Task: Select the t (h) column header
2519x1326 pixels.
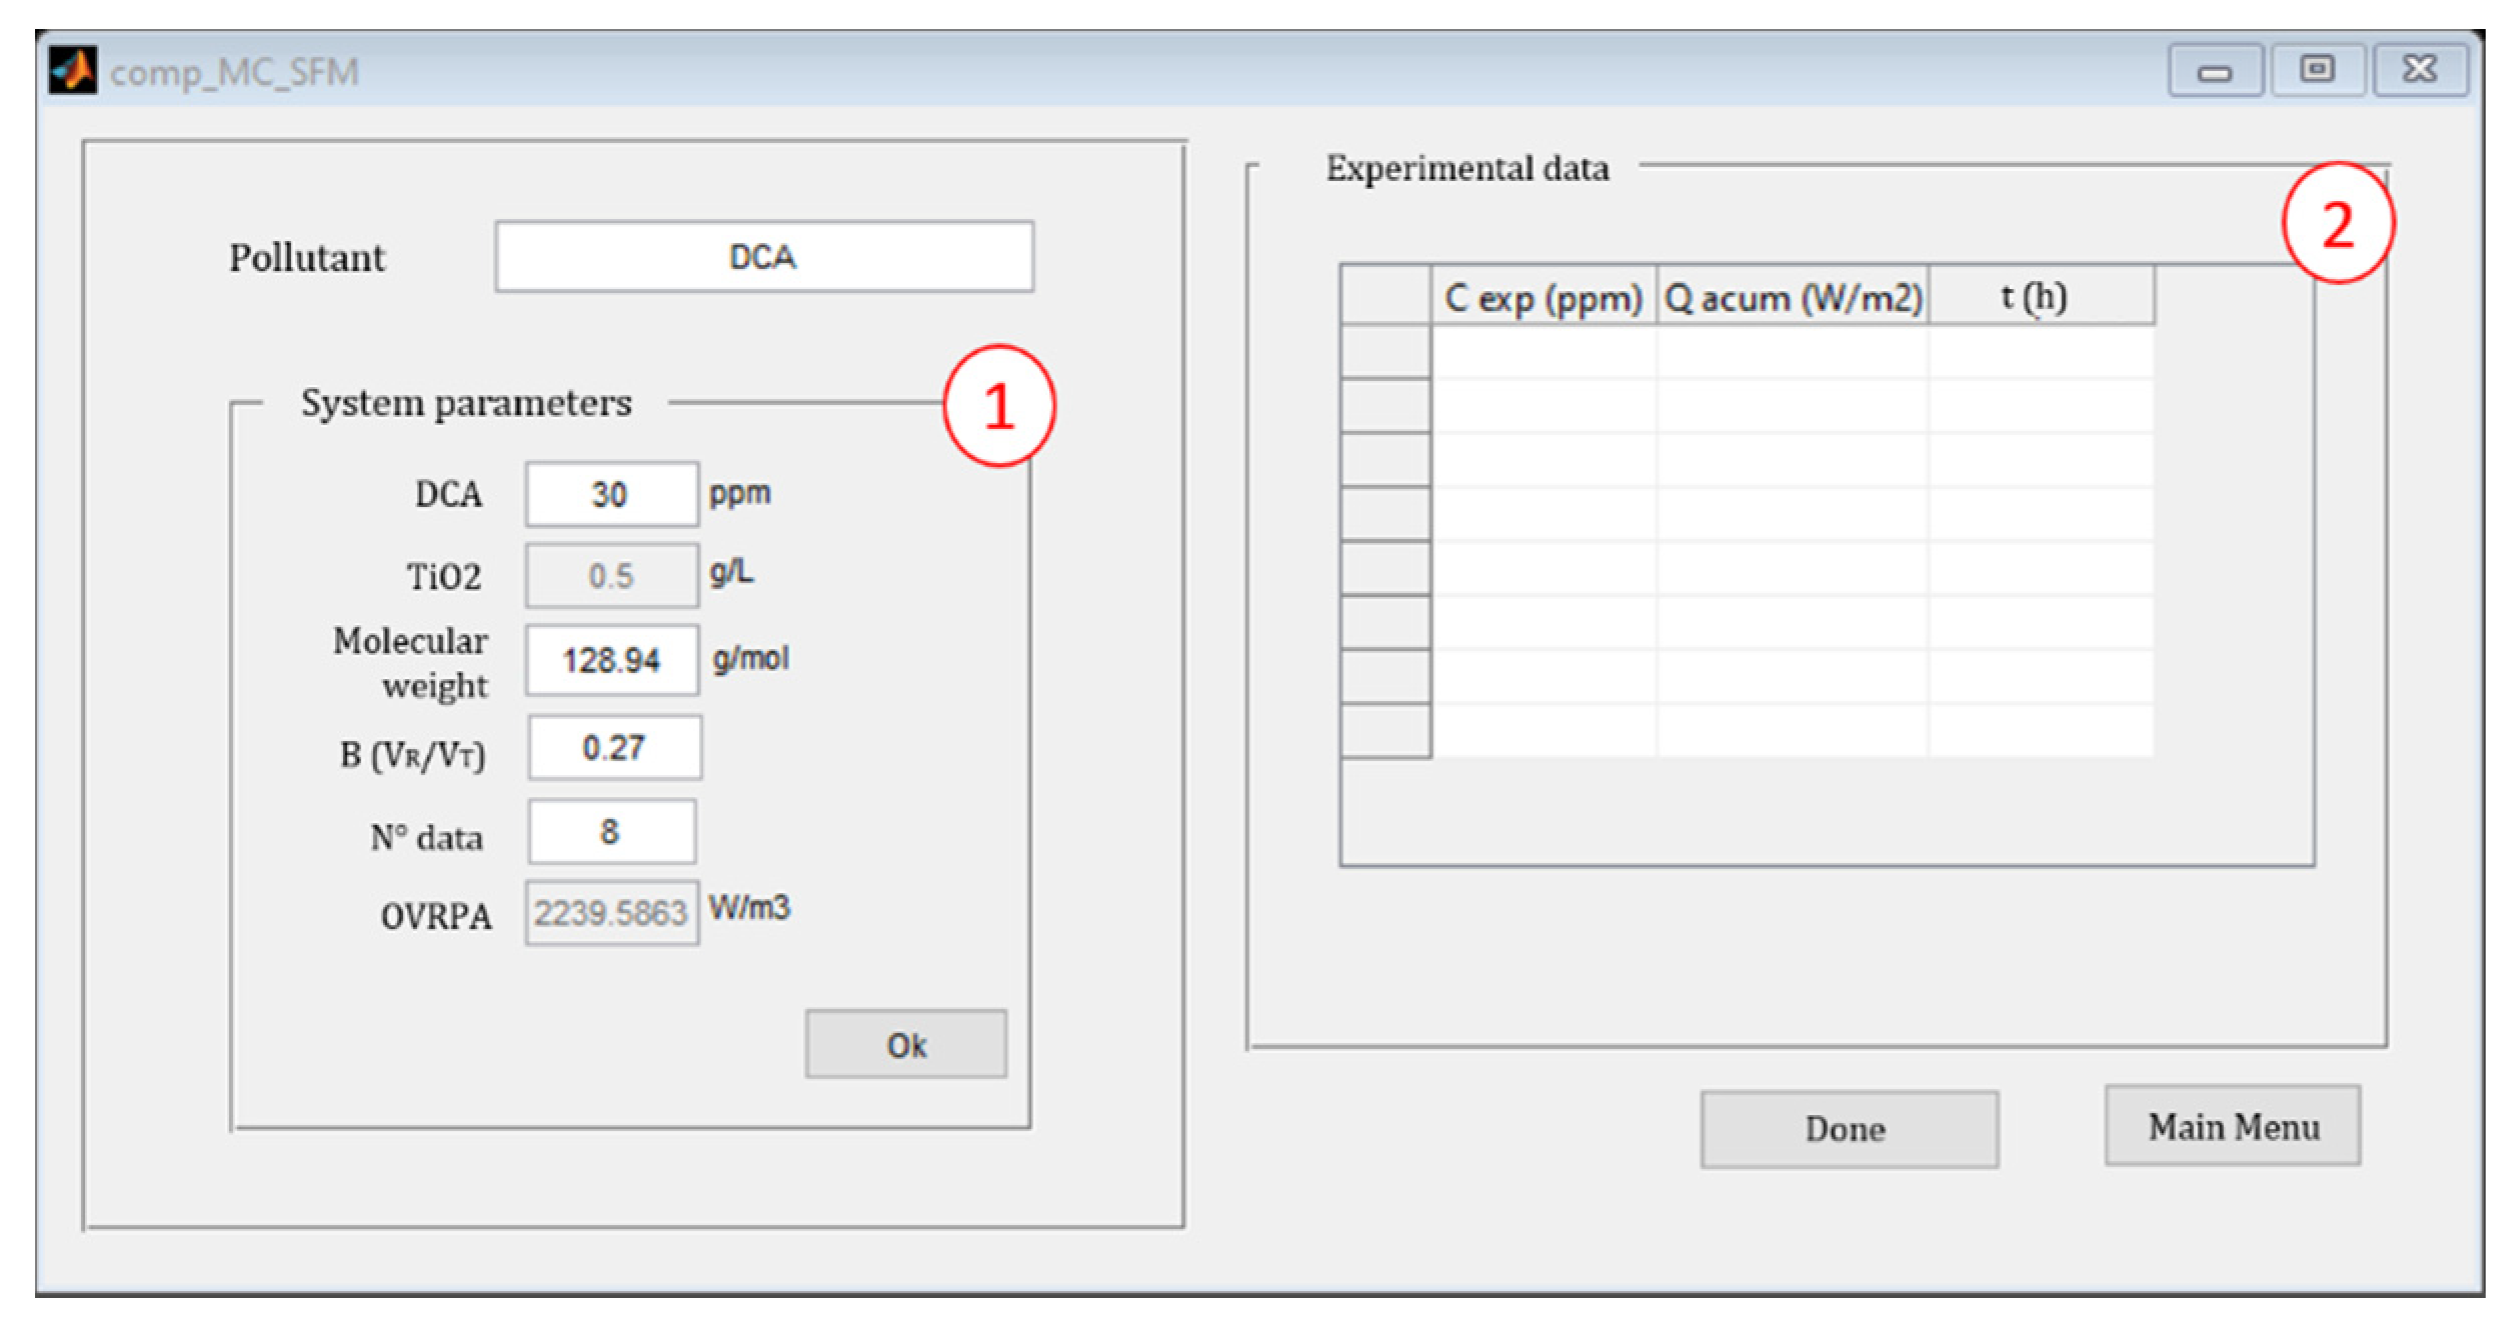Action: [x=2040, y=297]
